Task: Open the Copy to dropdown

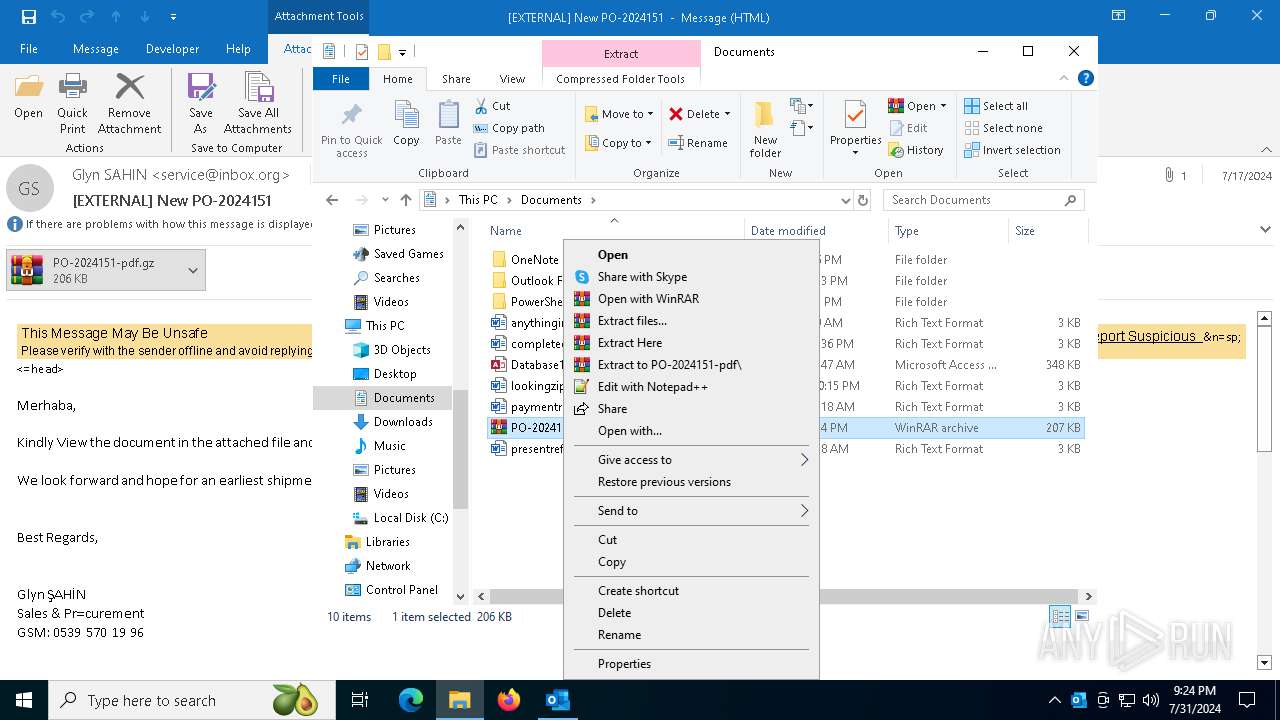Action: tap(619, 143)
